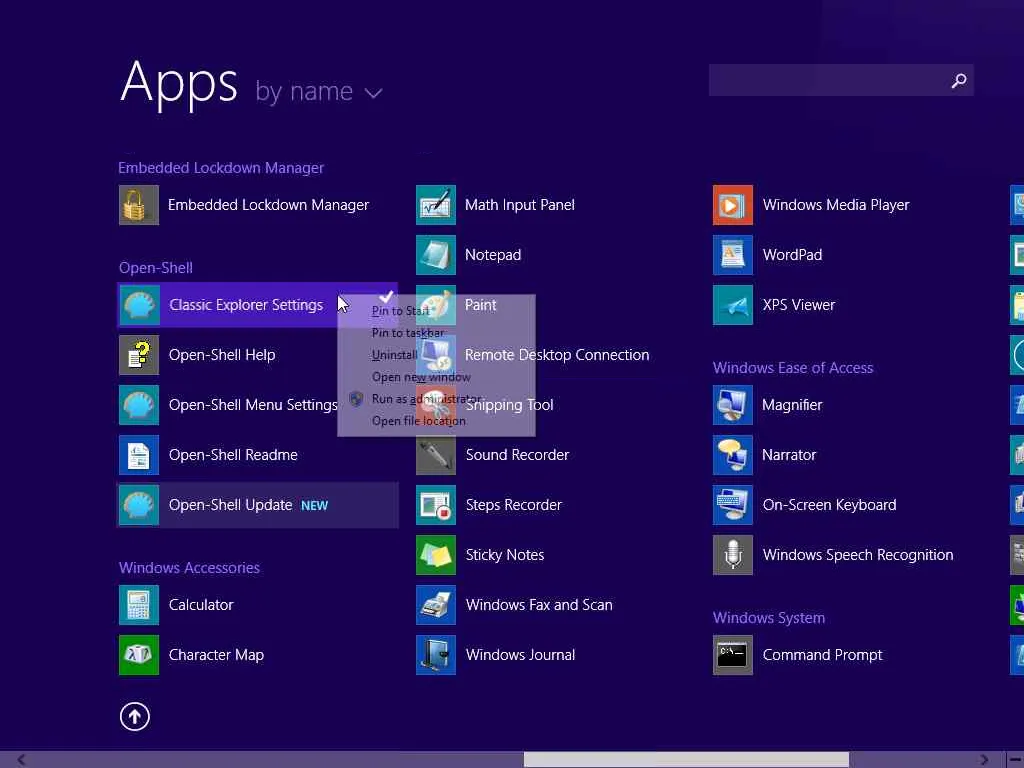This screenshot has width=1024, height=768.
Task: Open the Magnifier icon
Action: 733,405
